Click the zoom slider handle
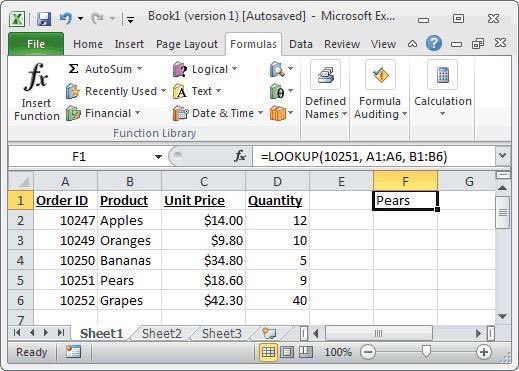This screenshot has width=519, height=371. tap(426, 352)
